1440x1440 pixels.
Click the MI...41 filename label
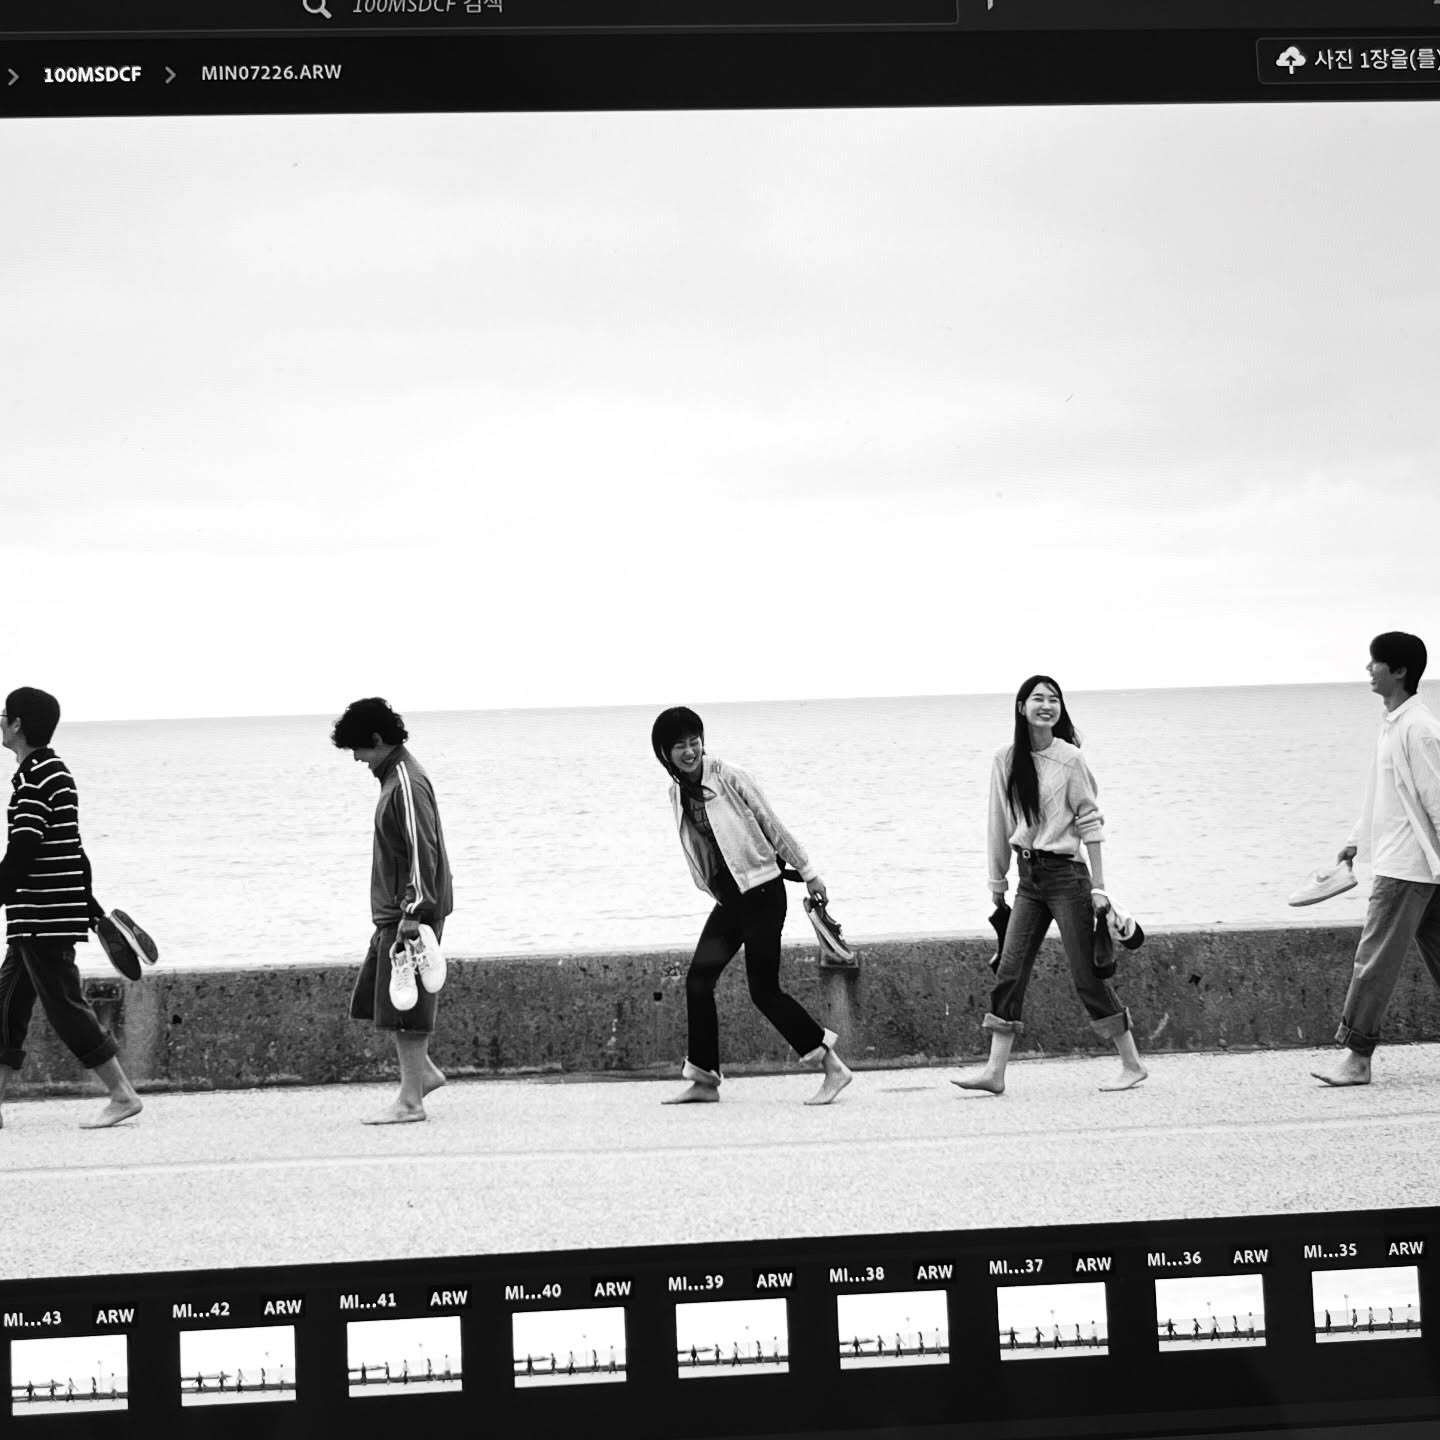367,1301
